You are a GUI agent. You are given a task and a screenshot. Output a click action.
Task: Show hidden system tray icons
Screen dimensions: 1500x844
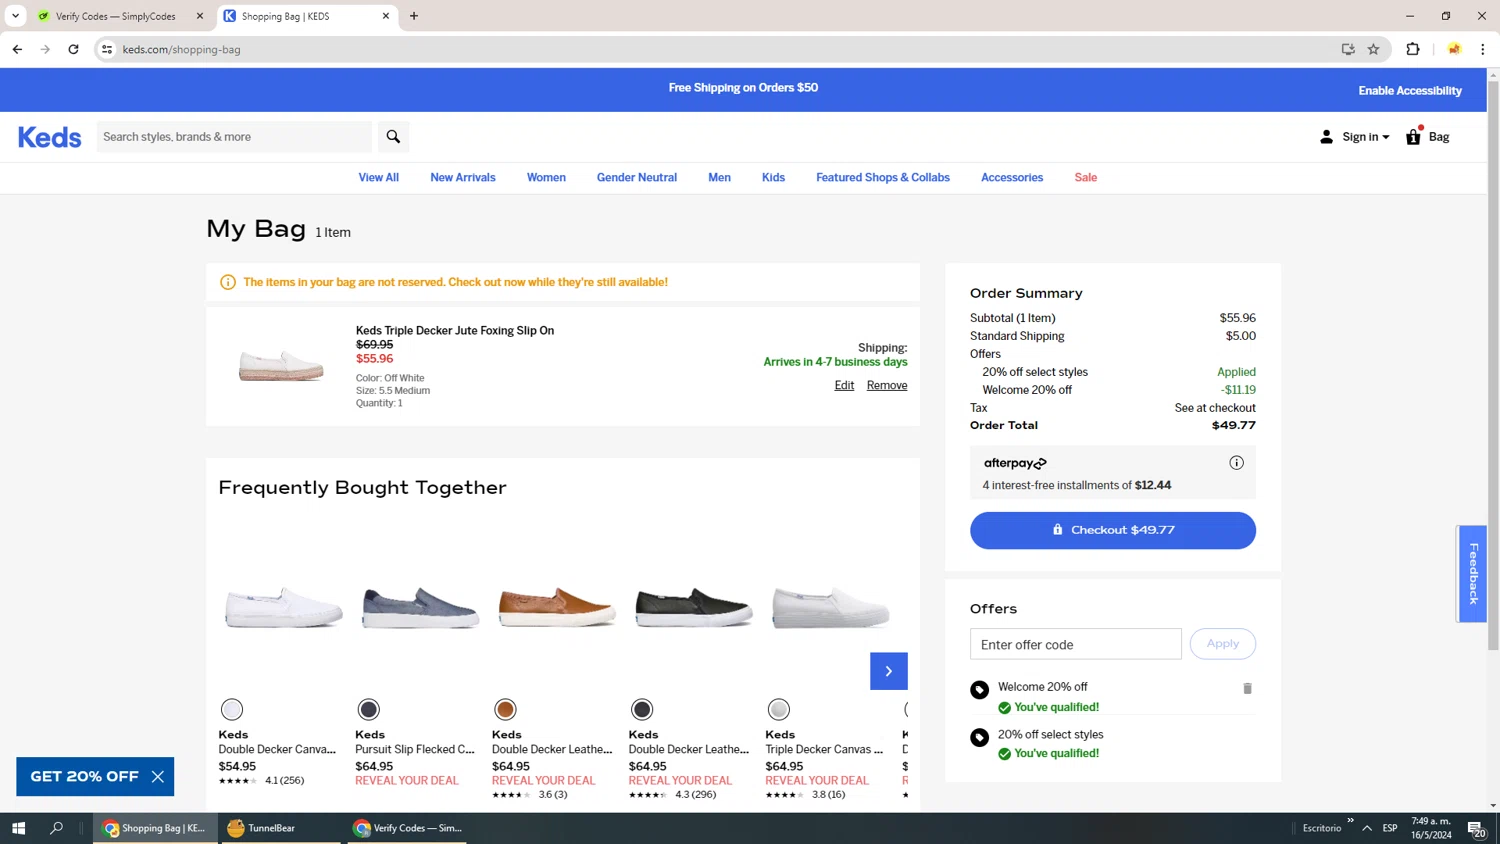1366,828
